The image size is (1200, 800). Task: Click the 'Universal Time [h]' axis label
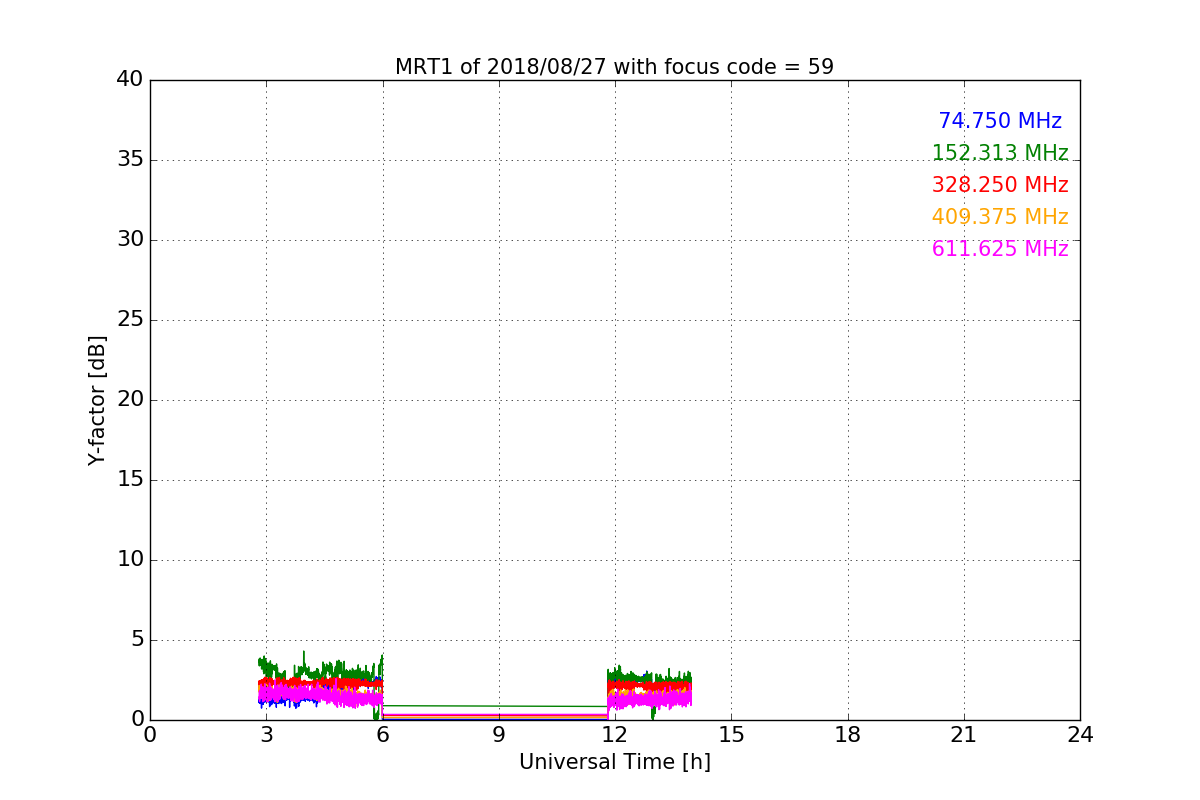coord(615,762)
